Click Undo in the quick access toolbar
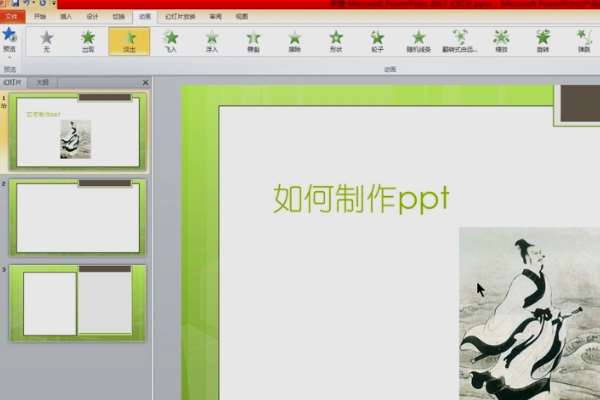The height and width of the screenshot is (400, 600). tap(27, 3)
